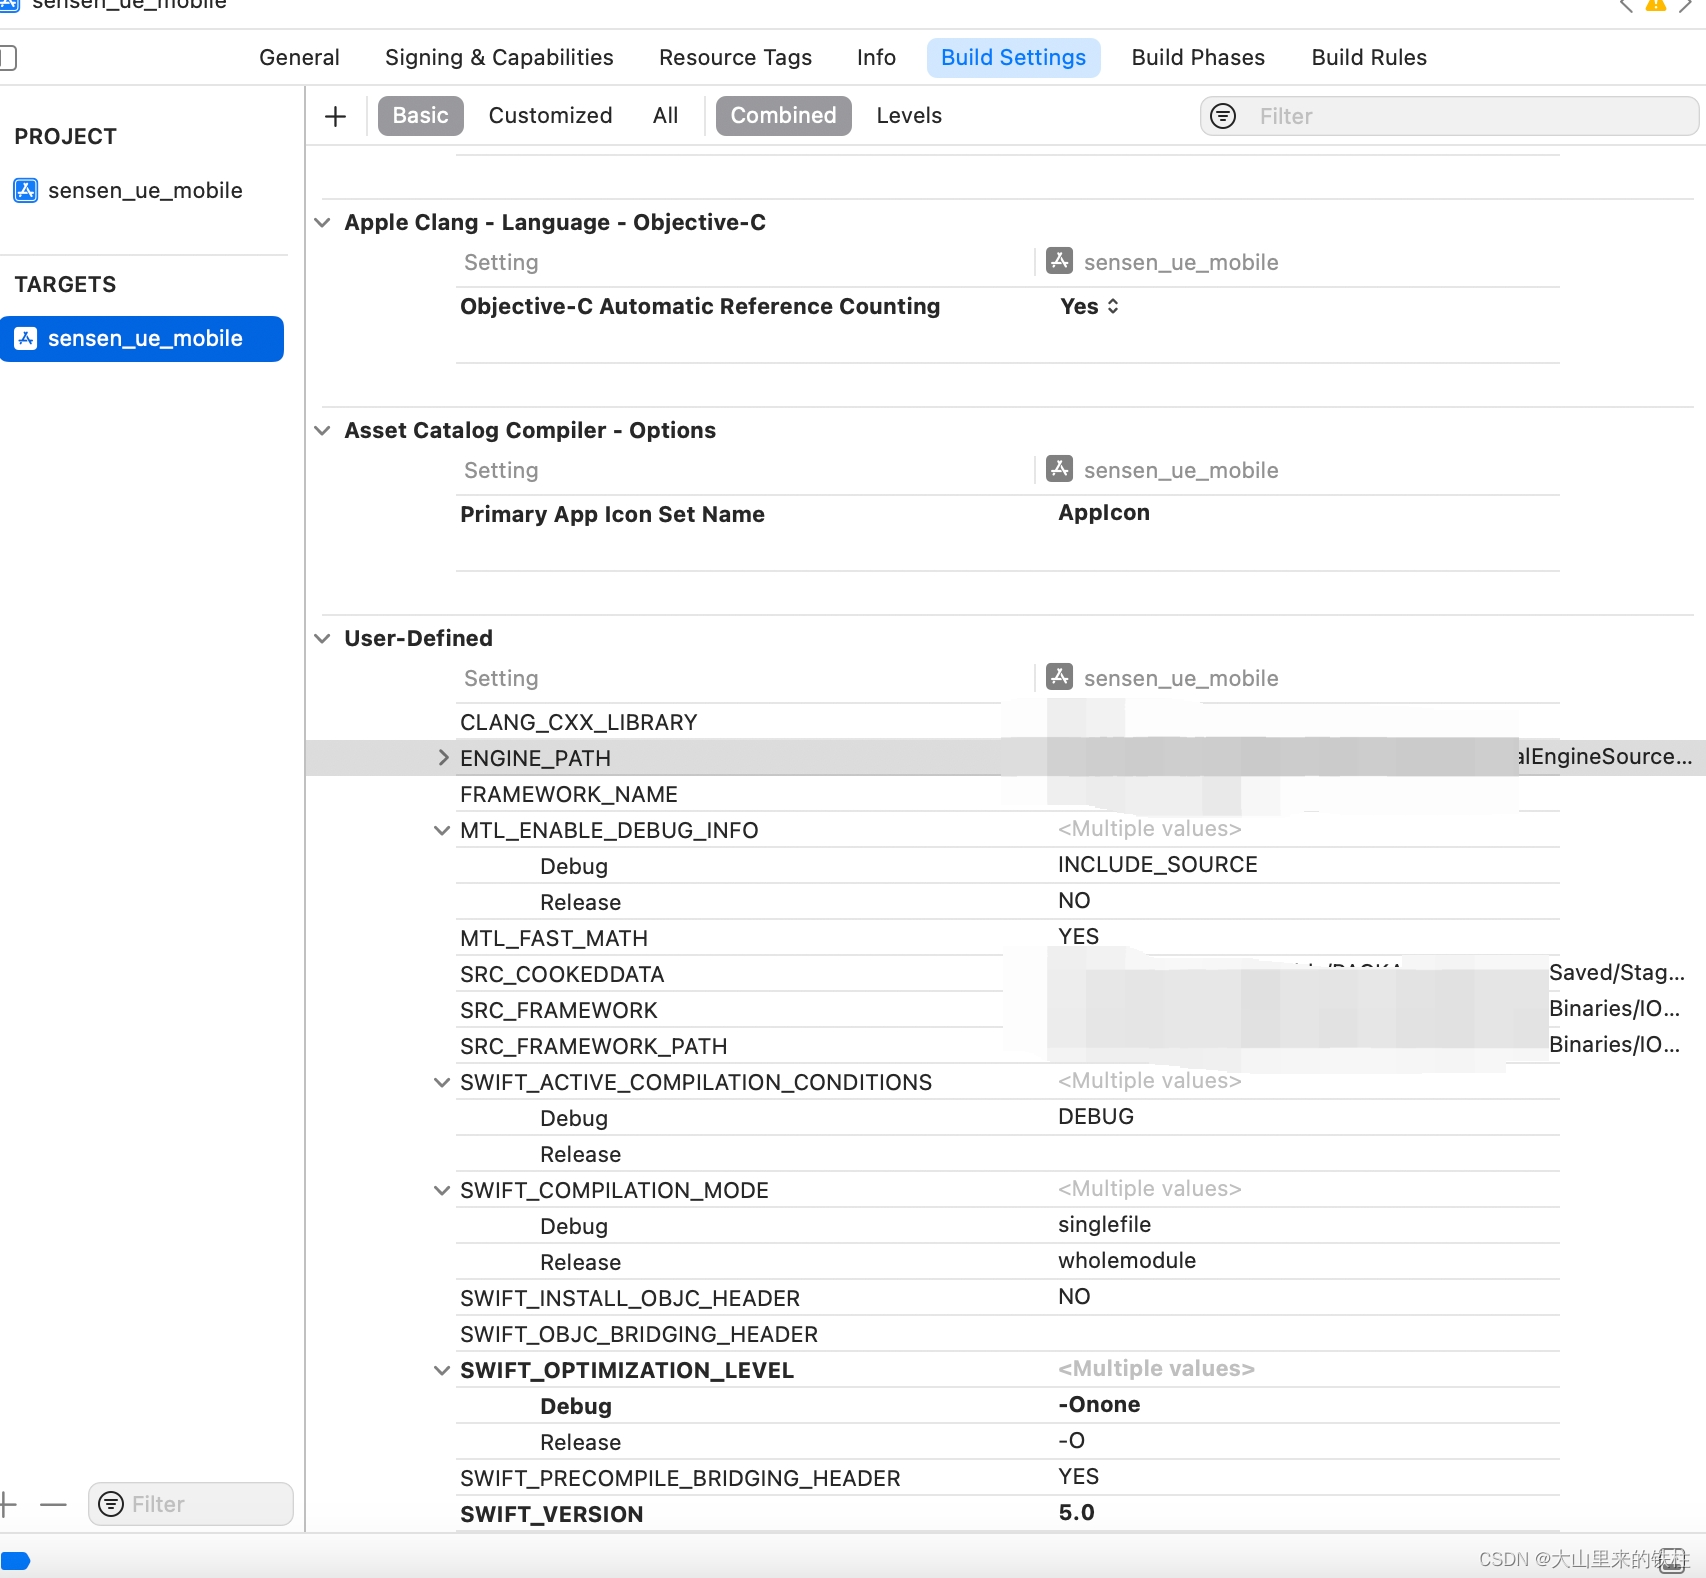This screenshot has height=1578, width=1706.
Task: Select sensen_ue_mobile under PROJECT
Action: pyautogui.click(x=145, y=190)
